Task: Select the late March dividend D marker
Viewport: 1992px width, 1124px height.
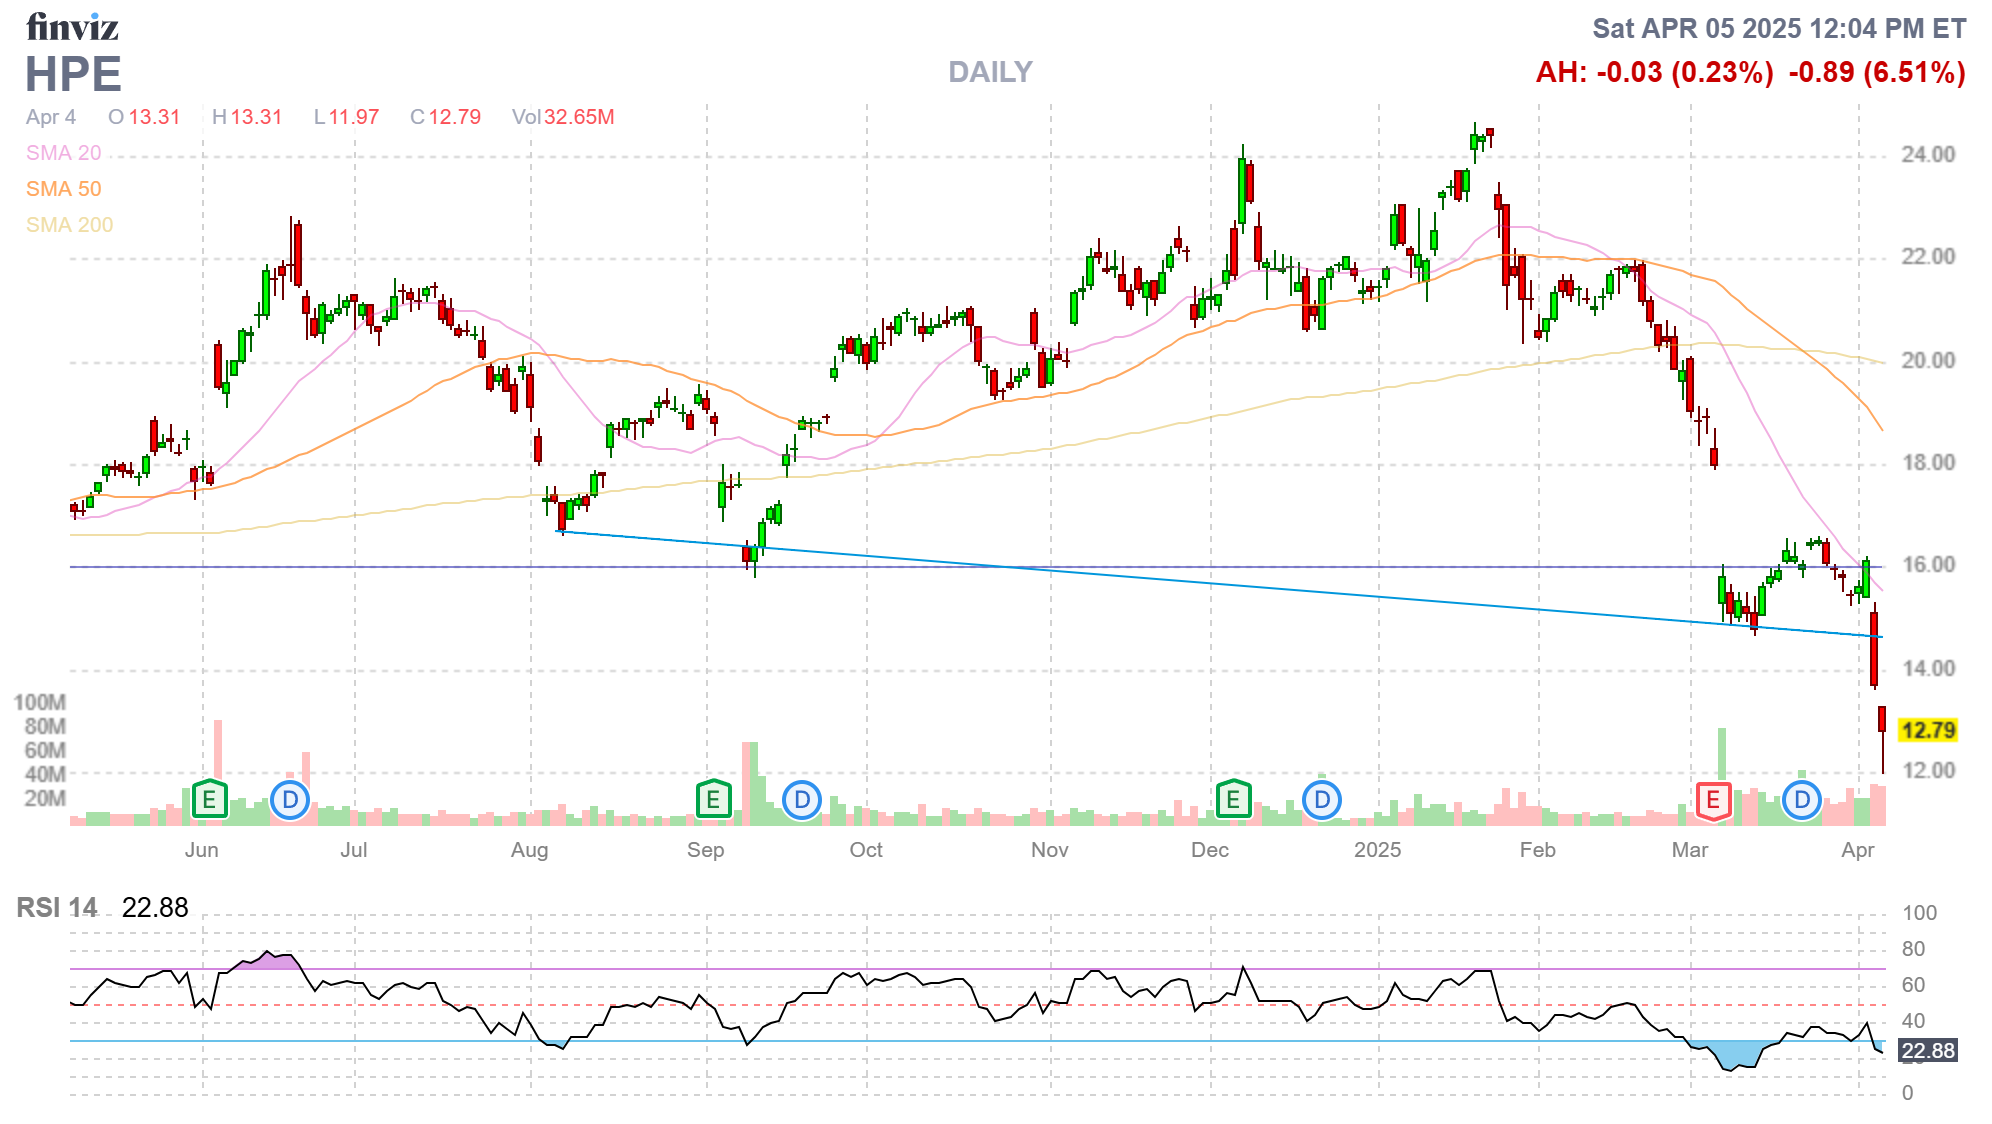Action: click(1801, 800)
